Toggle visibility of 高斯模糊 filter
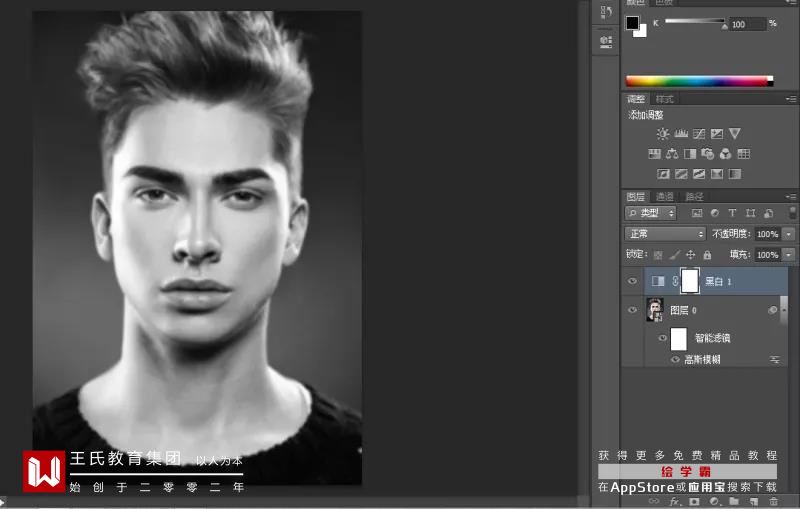The image size is (800, 509). (675, 360)
